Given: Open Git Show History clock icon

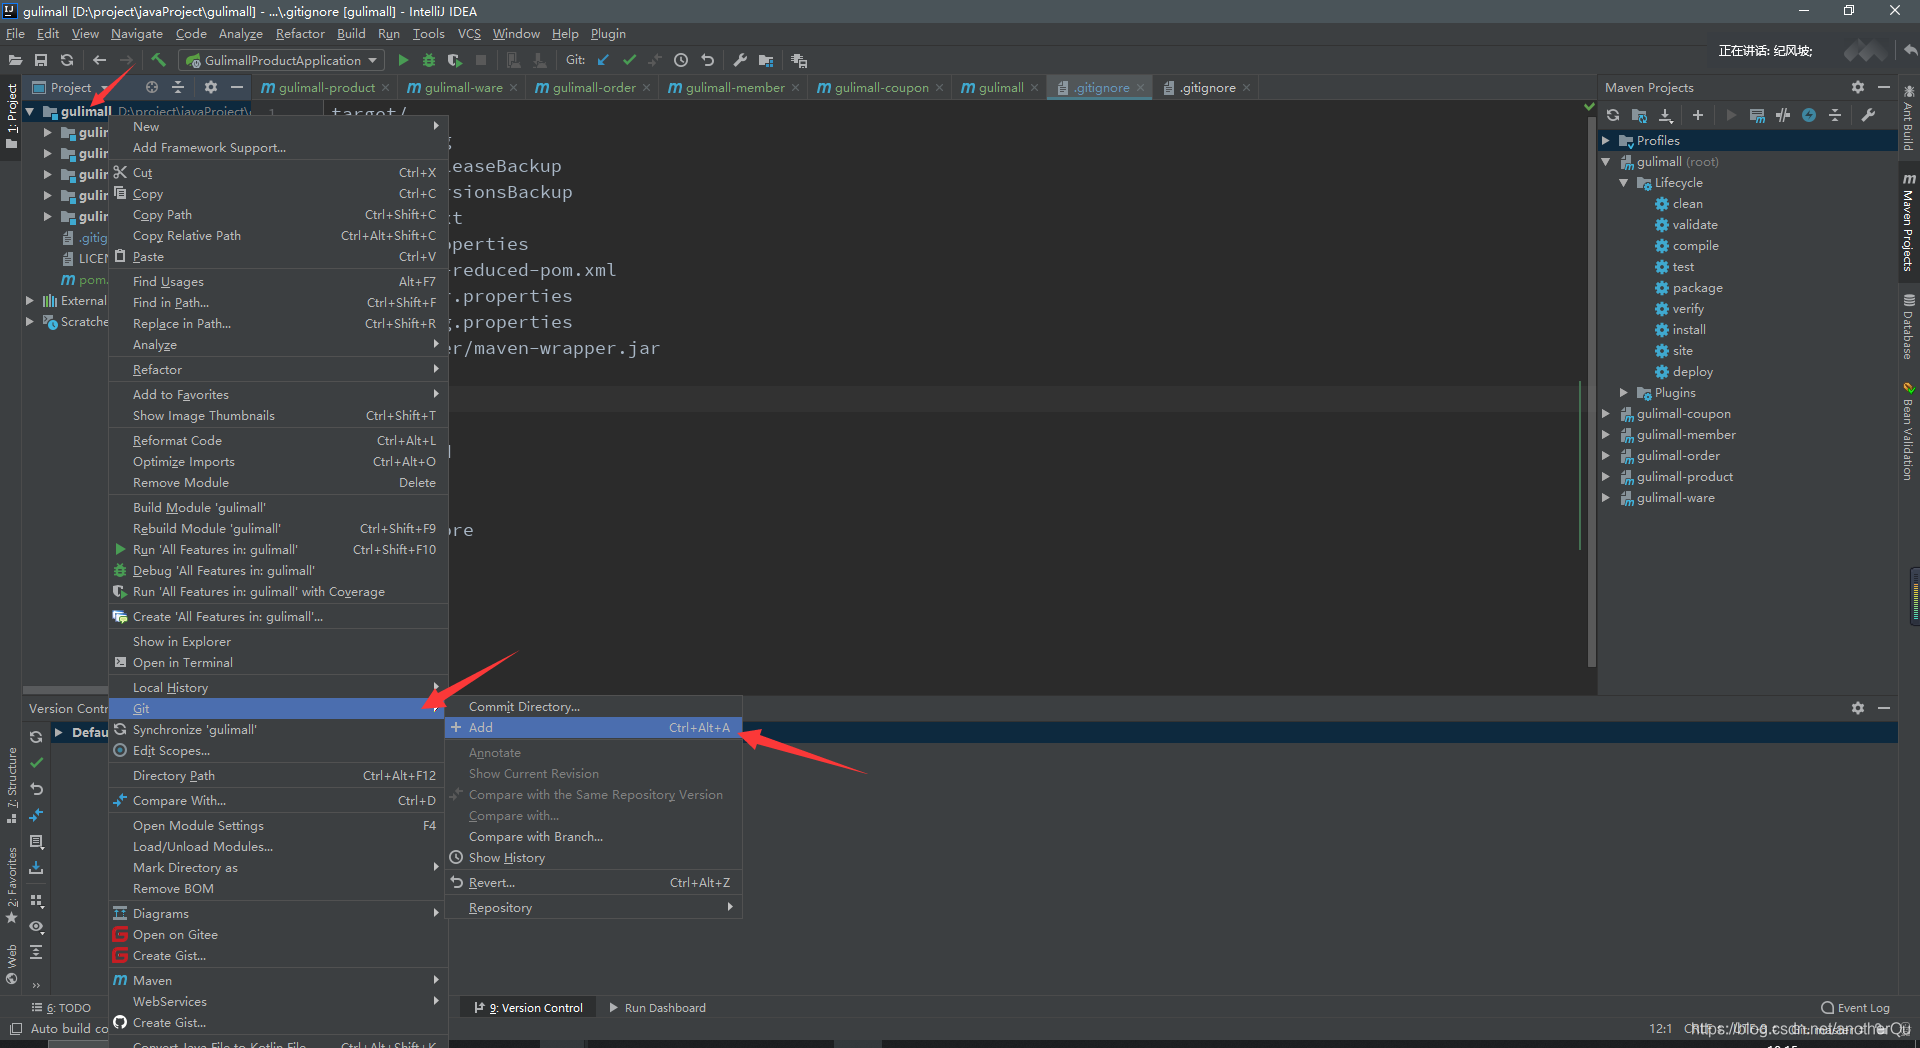Looking at the screenshot, I should pyautogui.click(x=681, y=60).
